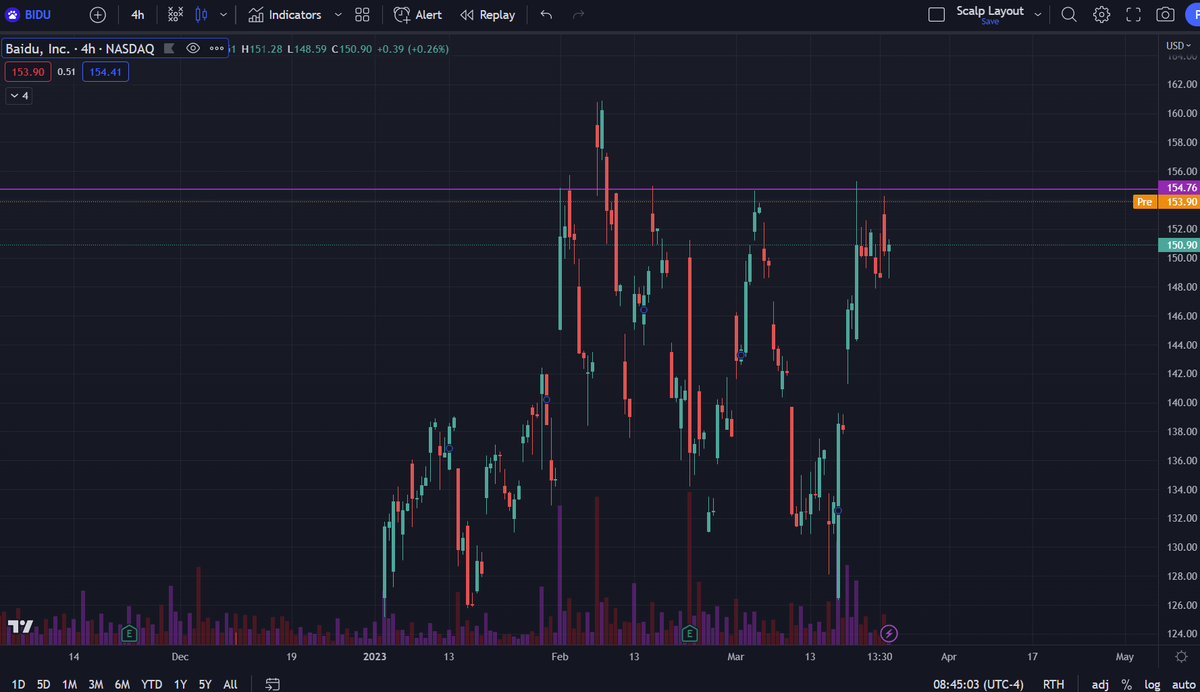Screen dimensions: 1200x692
Task: Click the orange Pre 153.90 price label
Action: [x=1165, y=202]
